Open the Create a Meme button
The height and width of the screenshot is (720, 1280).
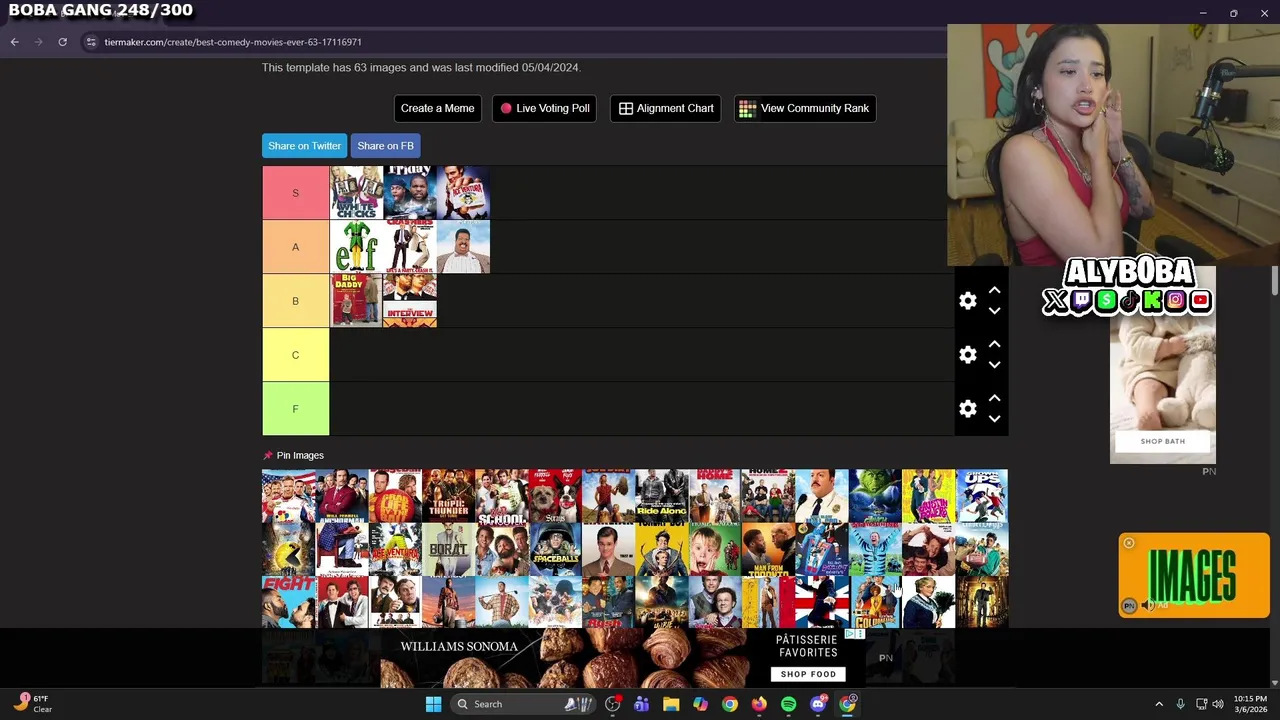437,108
